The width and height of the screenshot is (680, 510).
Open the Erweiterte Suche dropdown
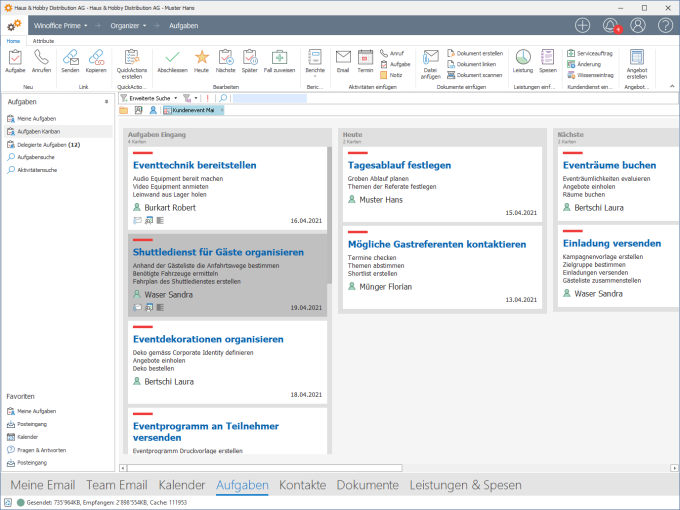click(x=150, y=98)
